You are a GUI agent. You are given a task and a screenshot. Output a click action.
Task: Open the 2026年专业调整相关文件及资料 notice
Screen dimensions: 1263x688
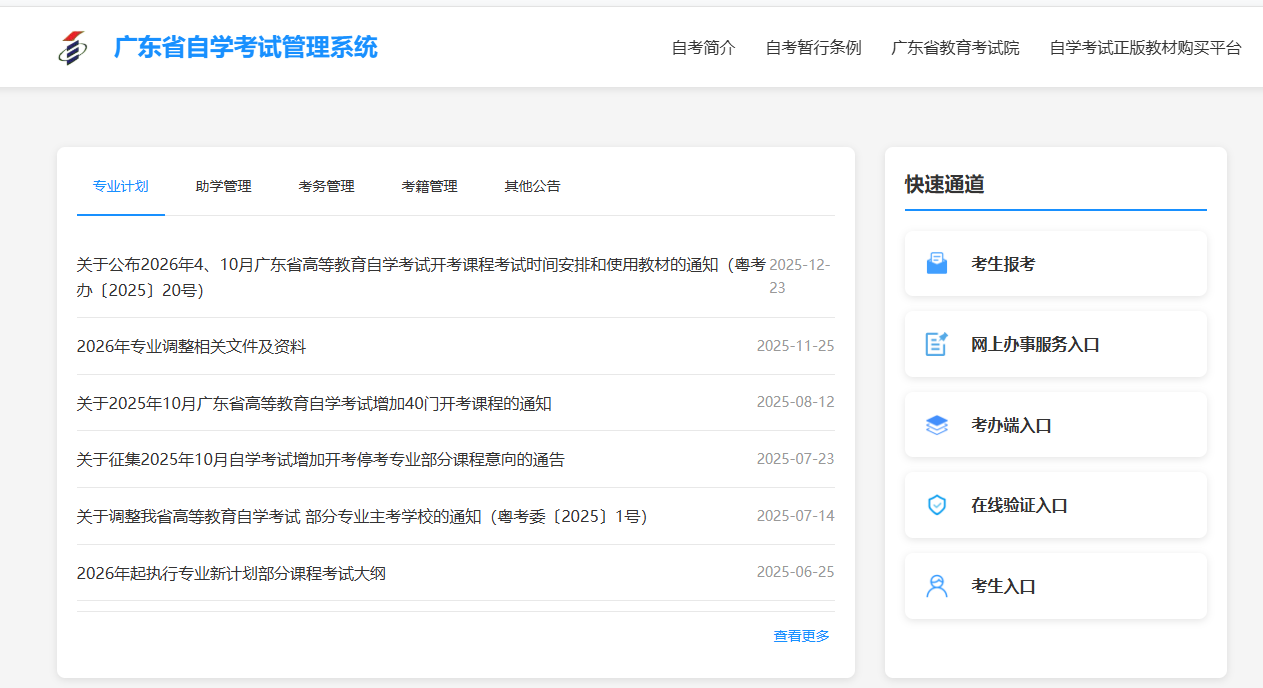pyautogui.click(x=191, y=347)
